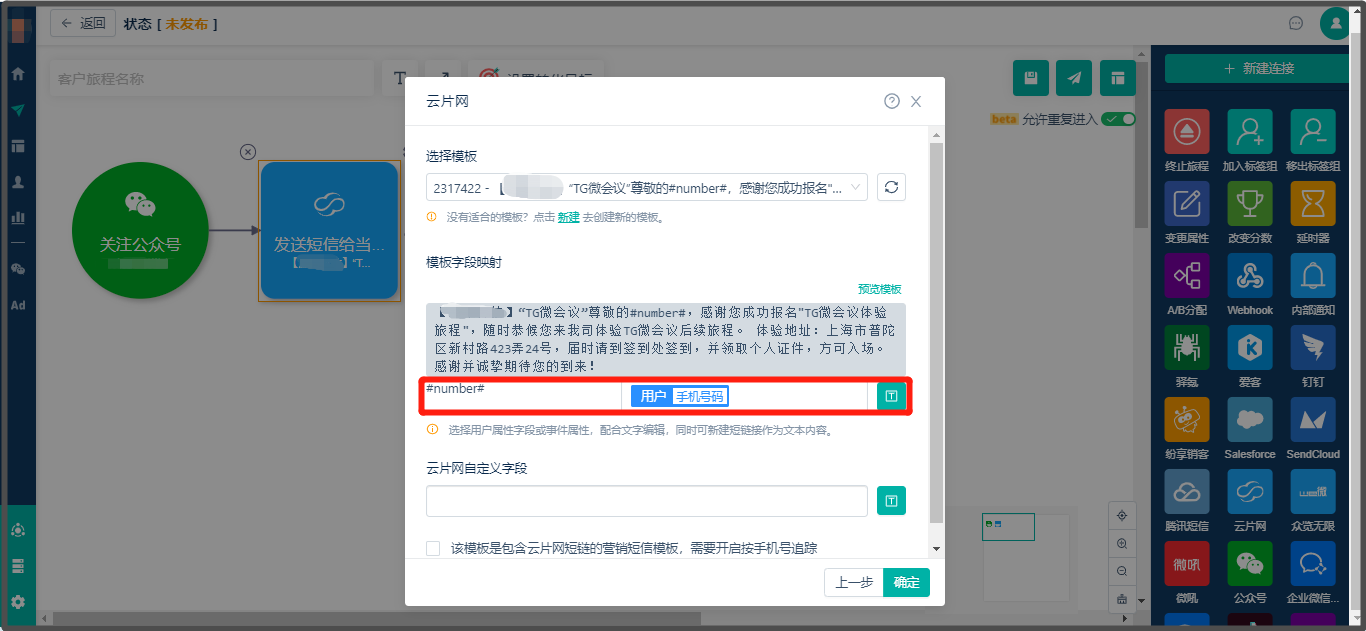Select the 移出标签组 node icon
The image size is (1366, 631).
(1313, 131)
